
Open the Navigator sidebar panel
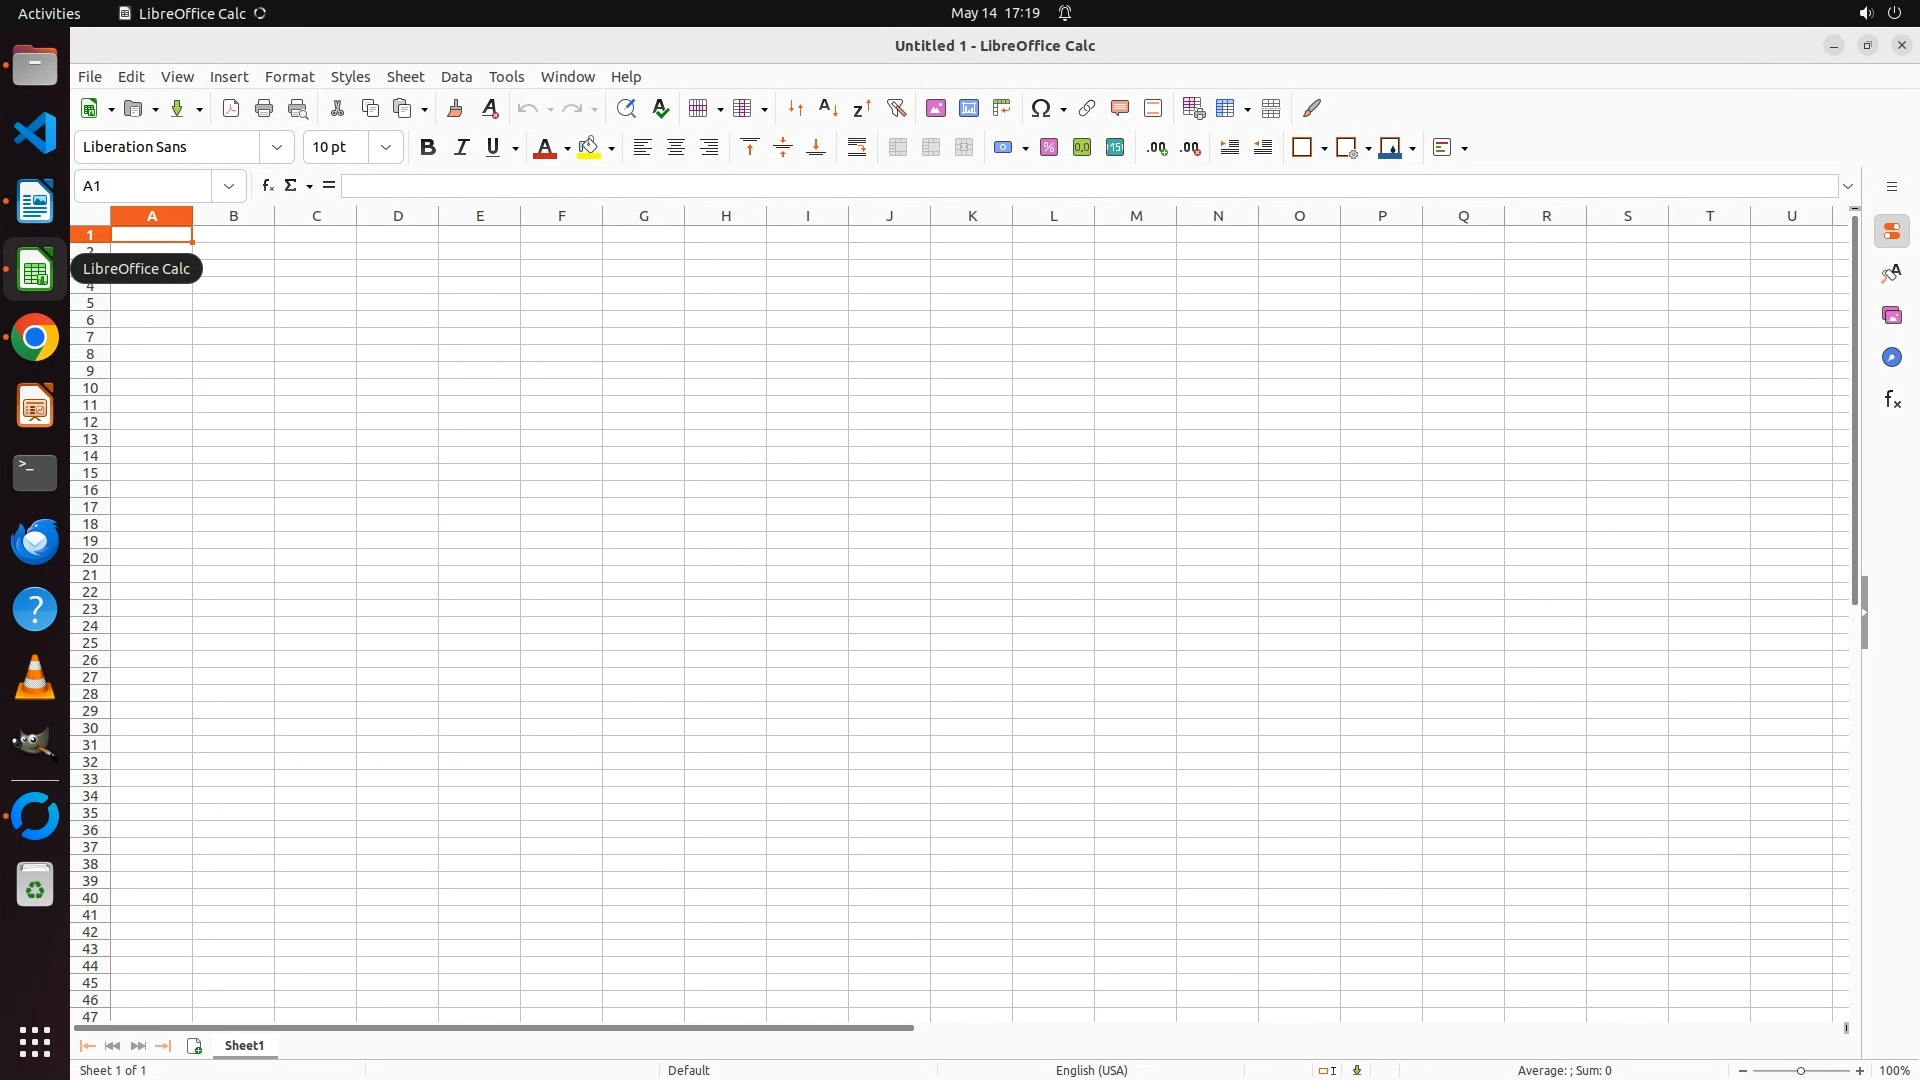[x=1892, y=358]
